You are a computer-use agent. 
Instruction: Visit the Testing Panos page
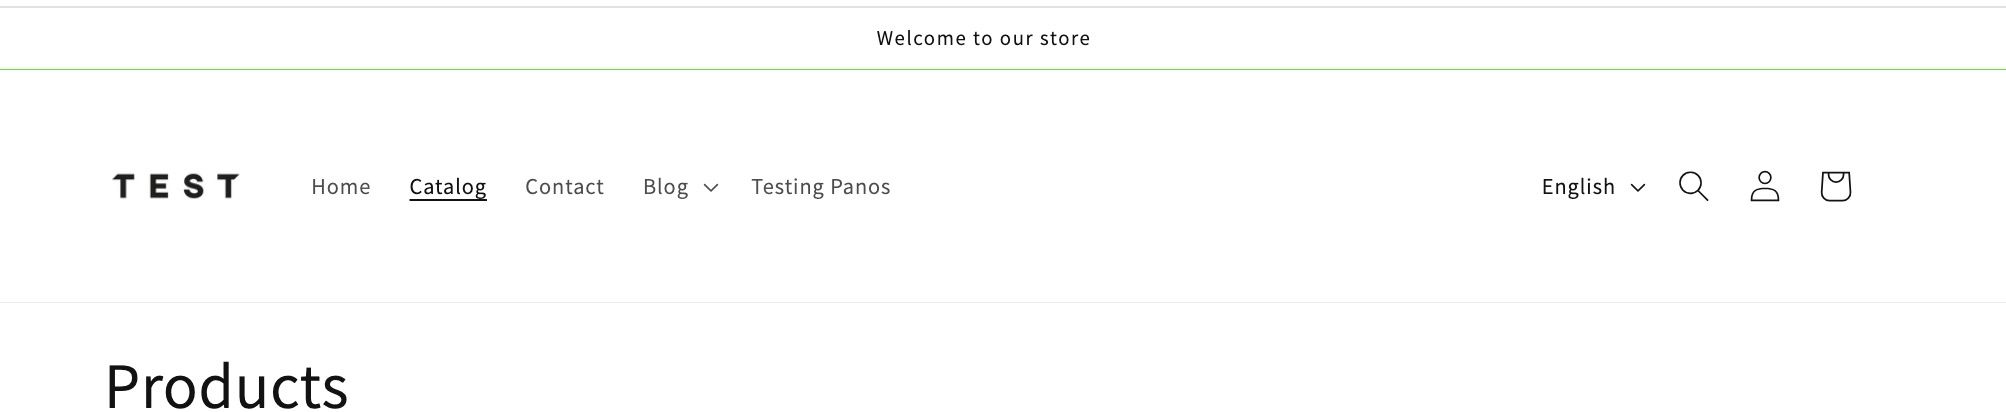click(820, 187)
